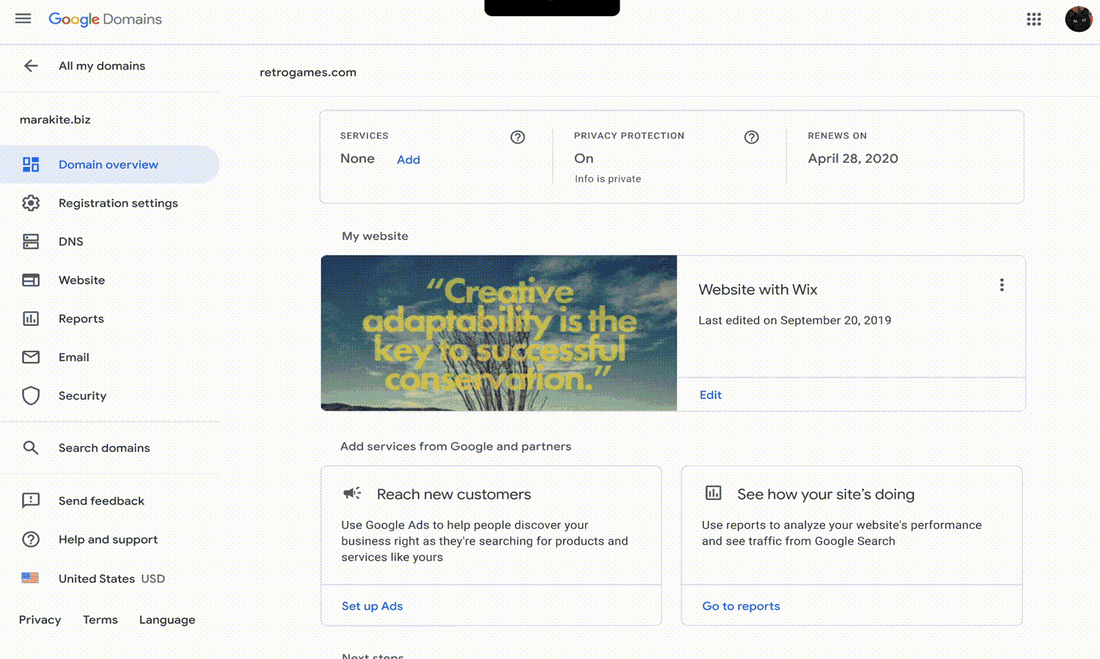Click the Google Domains logo
Image resolution: width=1100 pixels, height=659 pixels.
(x=105, y=19)
